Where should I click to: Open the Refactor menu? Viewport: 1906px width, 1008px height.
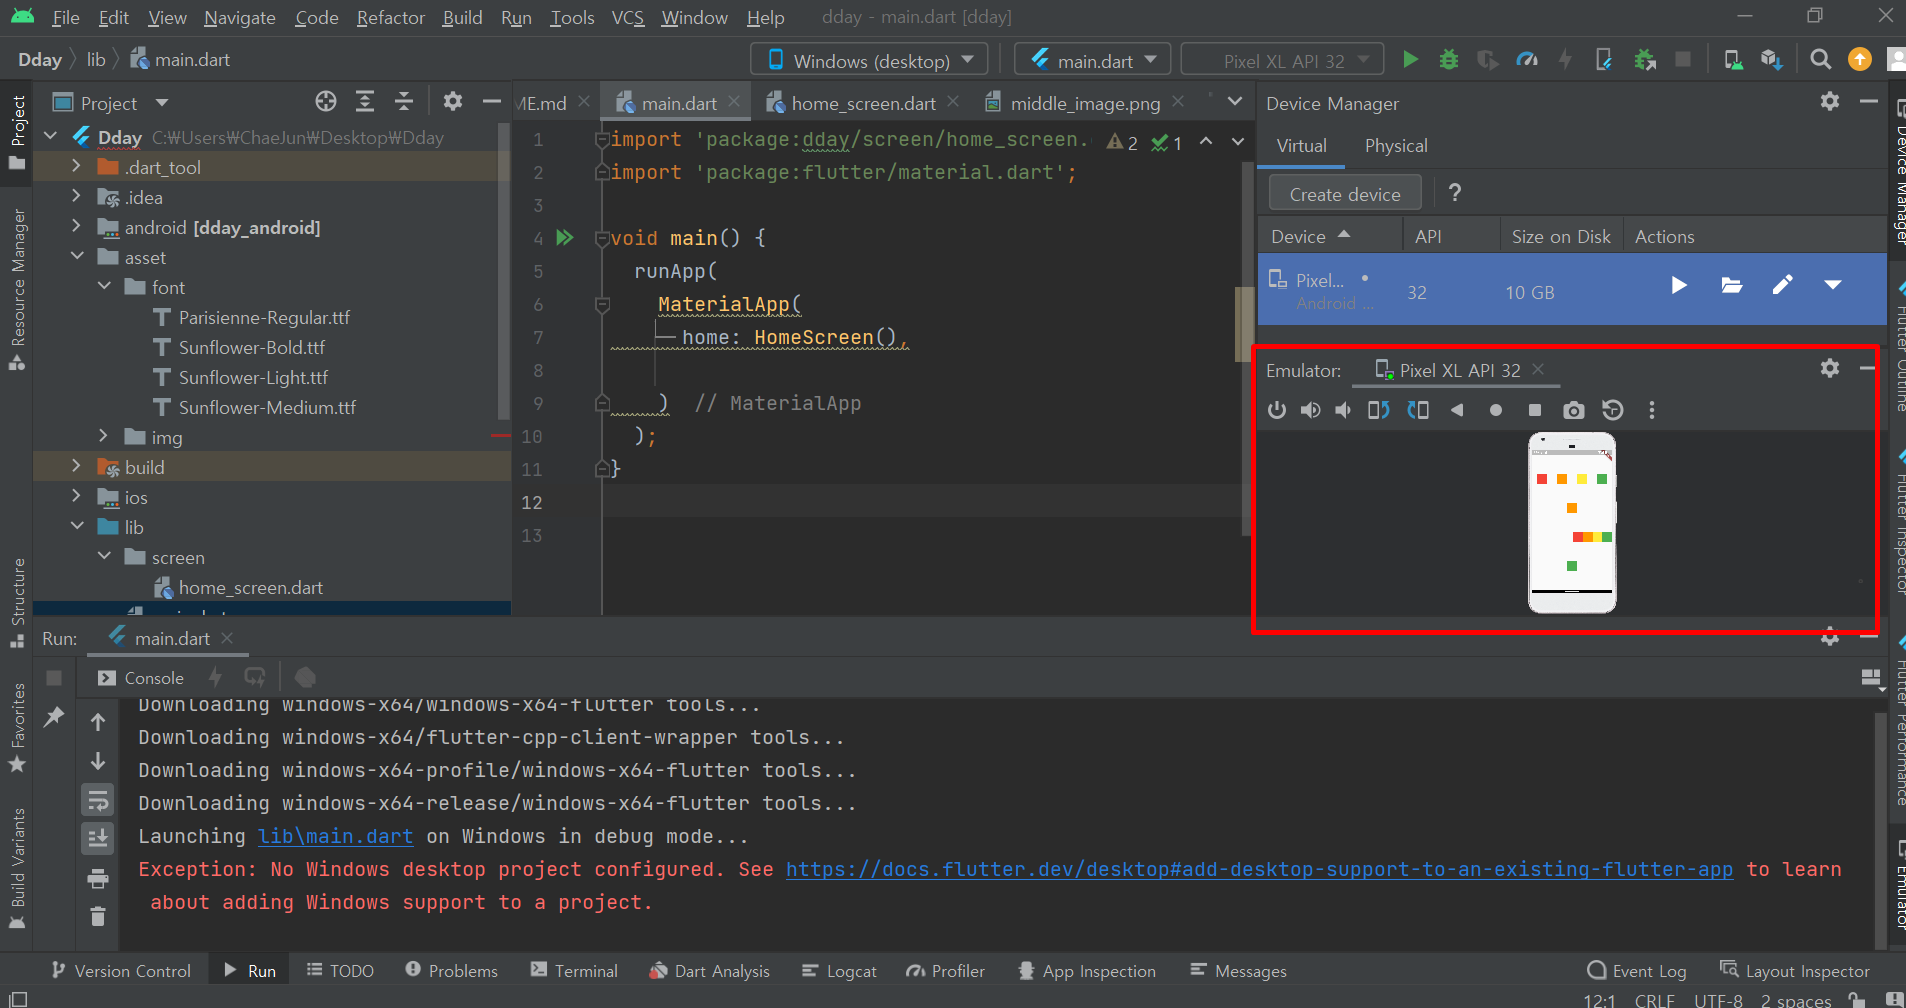(390, 18)
